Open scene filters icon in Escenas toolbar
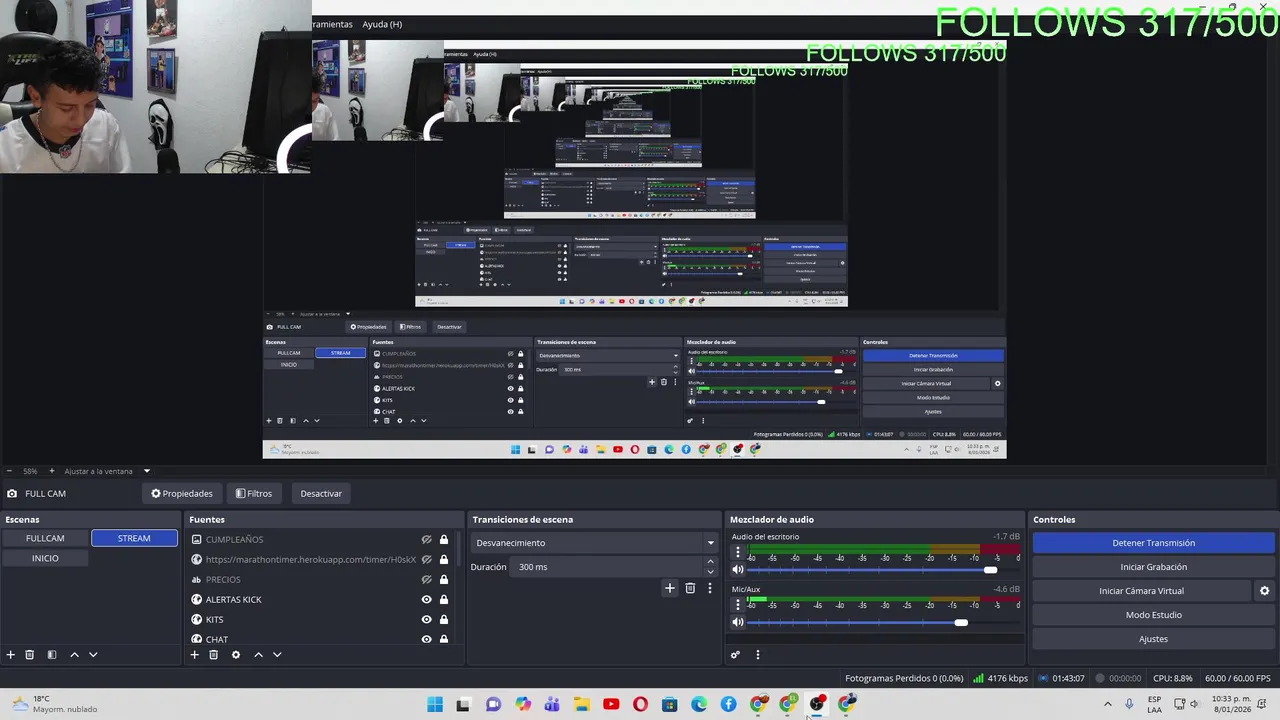The height and width of the screenshot is (720, 1280). [x=52, y=655]
